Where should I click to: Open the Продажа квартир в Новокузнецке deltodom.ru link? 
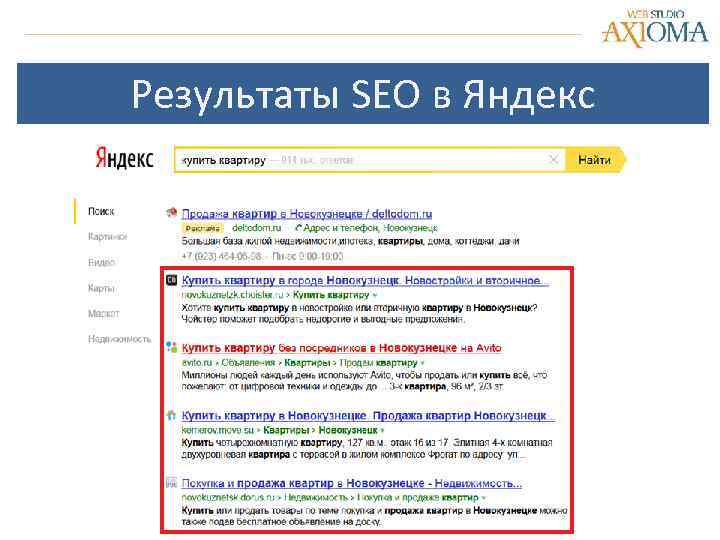(x=307, y=214)
